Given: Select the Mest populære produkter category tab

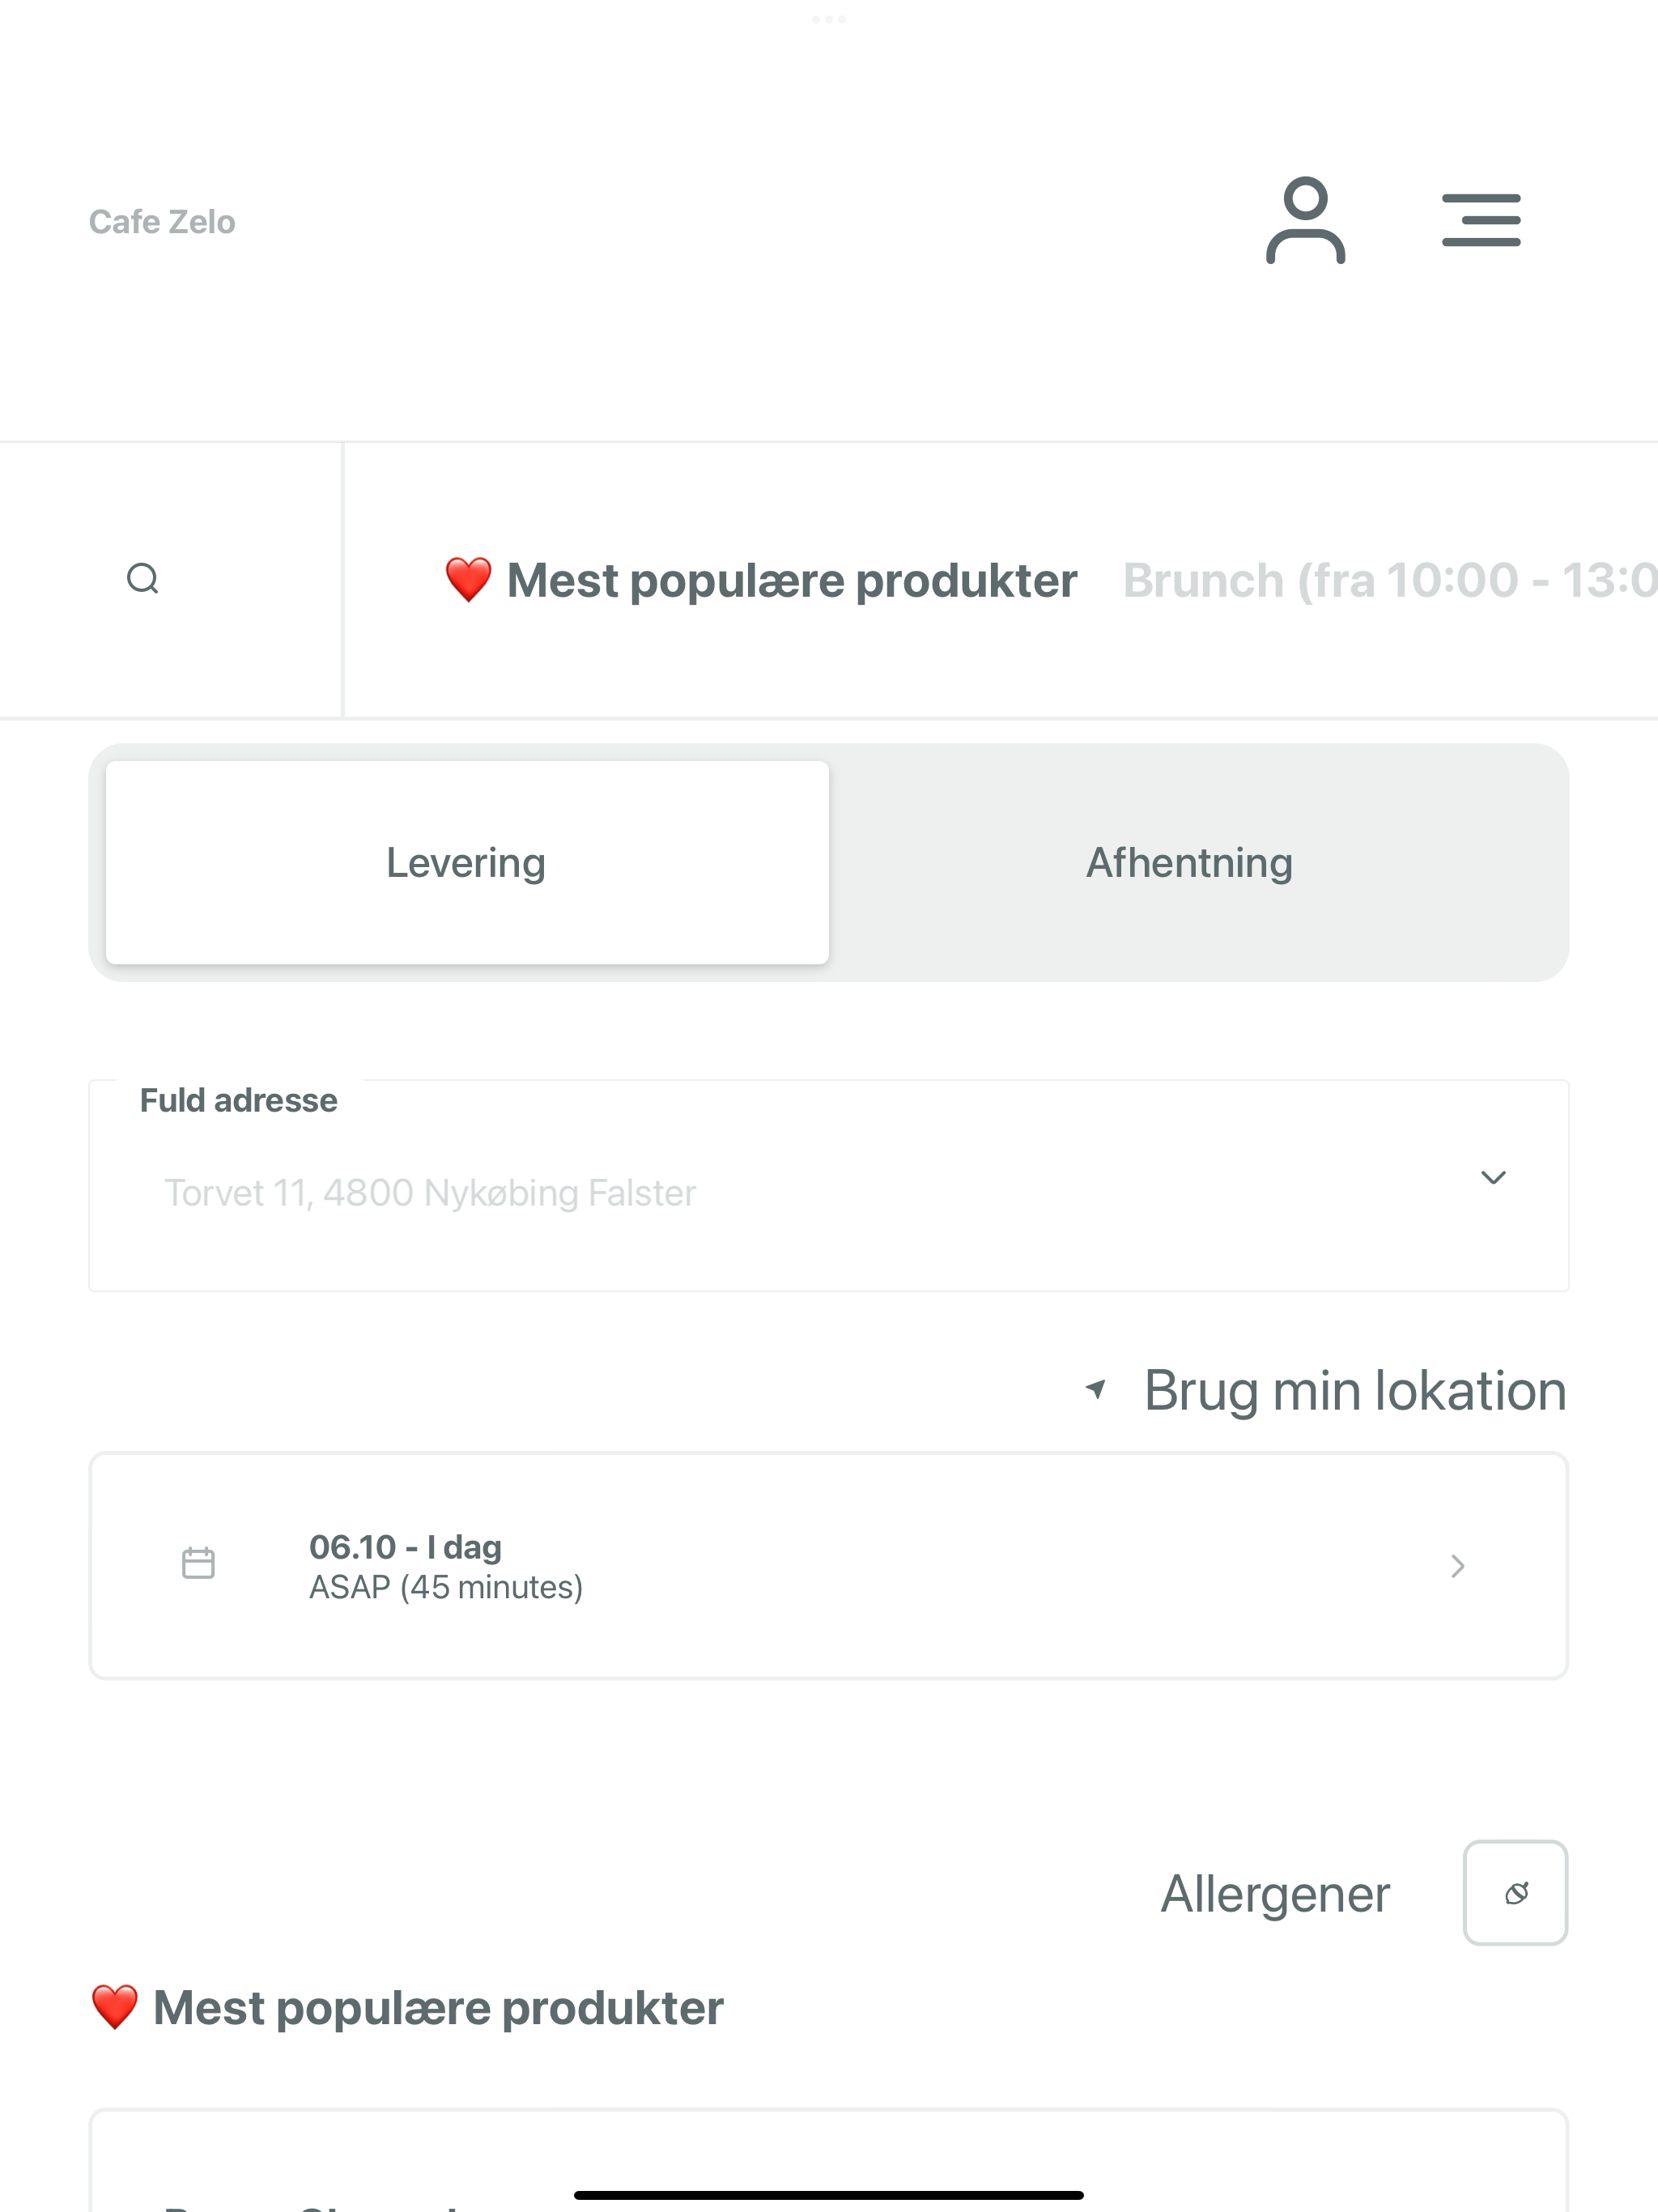Looking at the screenshot, I should (761, 580).
